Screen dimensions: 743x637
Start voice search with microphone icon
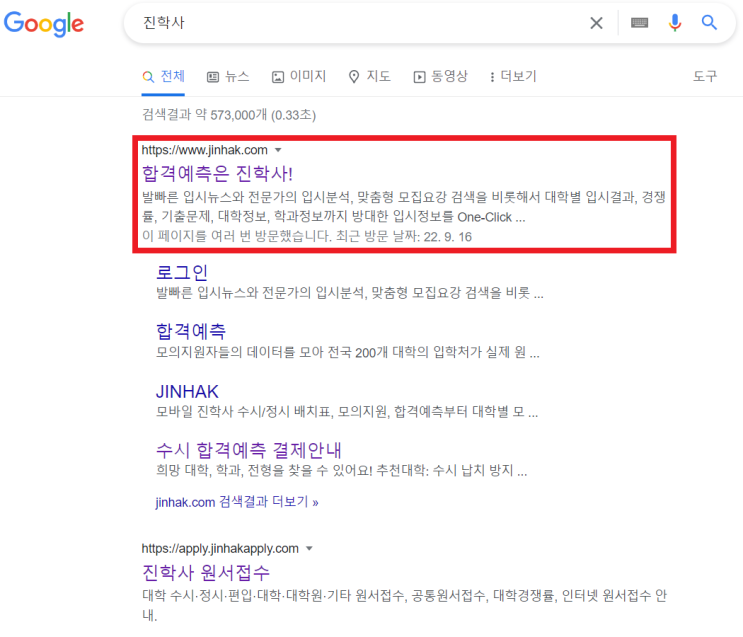pos(675,22)
